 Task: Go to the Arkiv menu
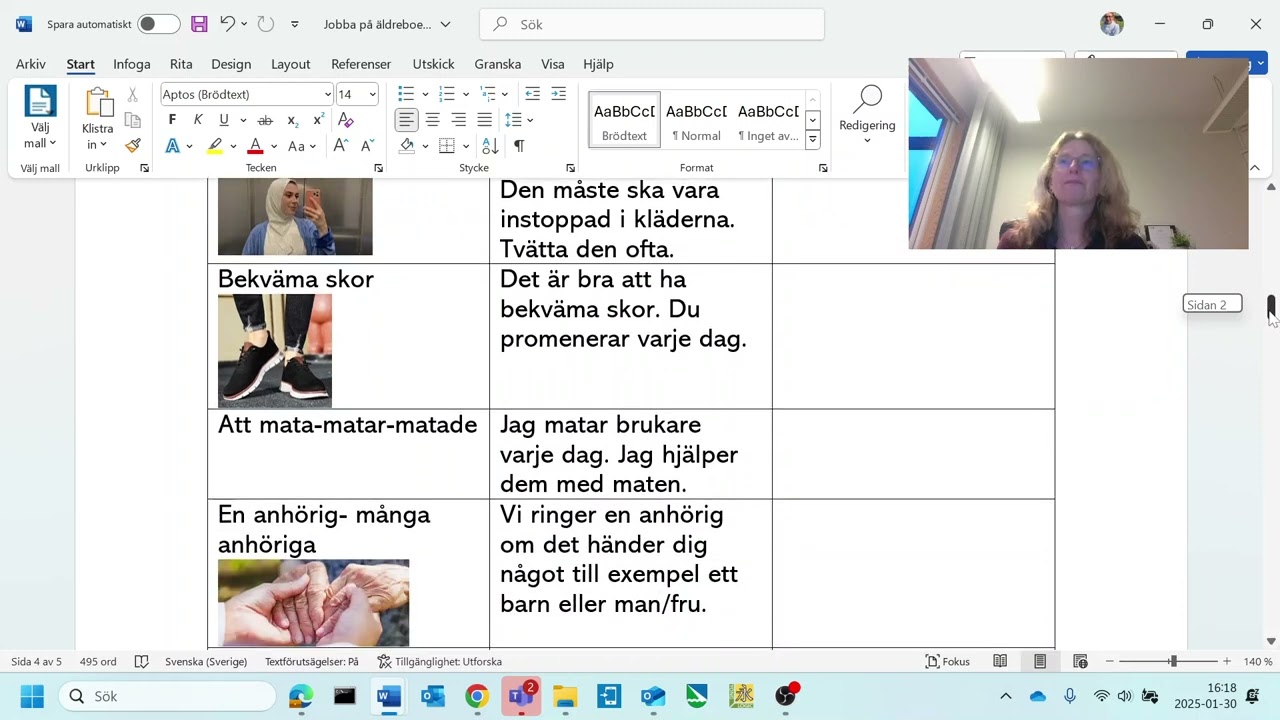[x=31, y=64]
